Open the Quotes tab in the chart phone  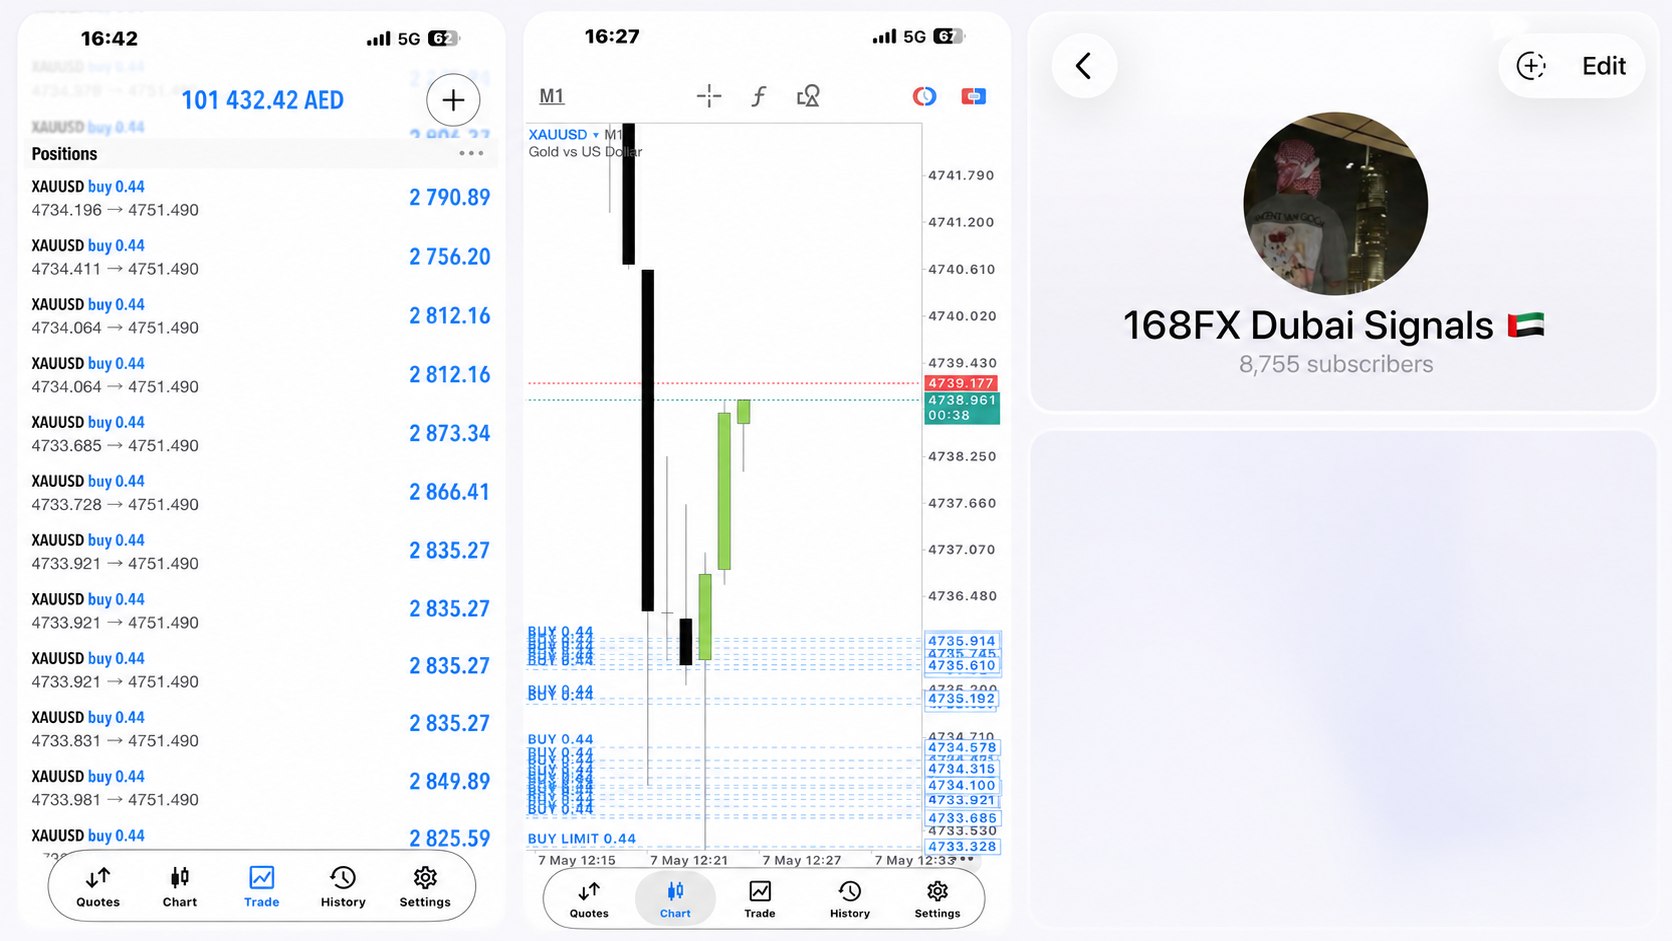[x=589, y=900]
